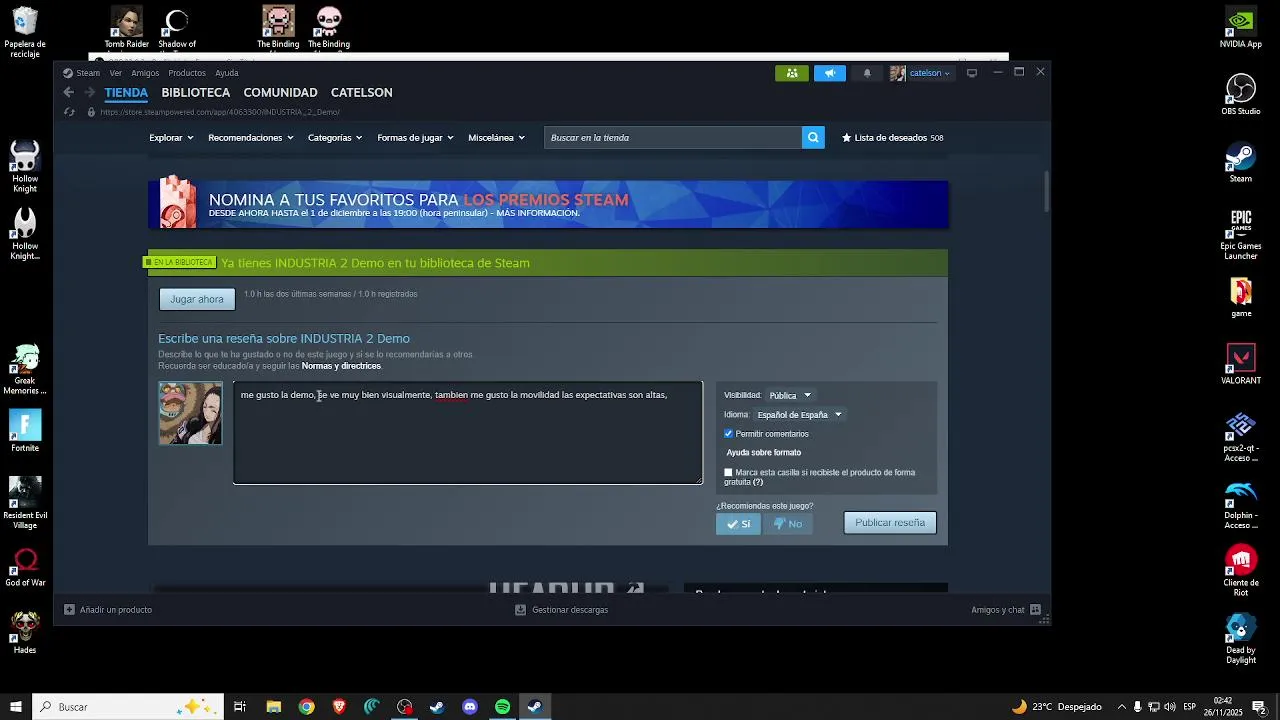This screenshot has height=720, width=1280.
Task: Select the Epic Games Launcher desktop icon
Action: click(1241, 235)
